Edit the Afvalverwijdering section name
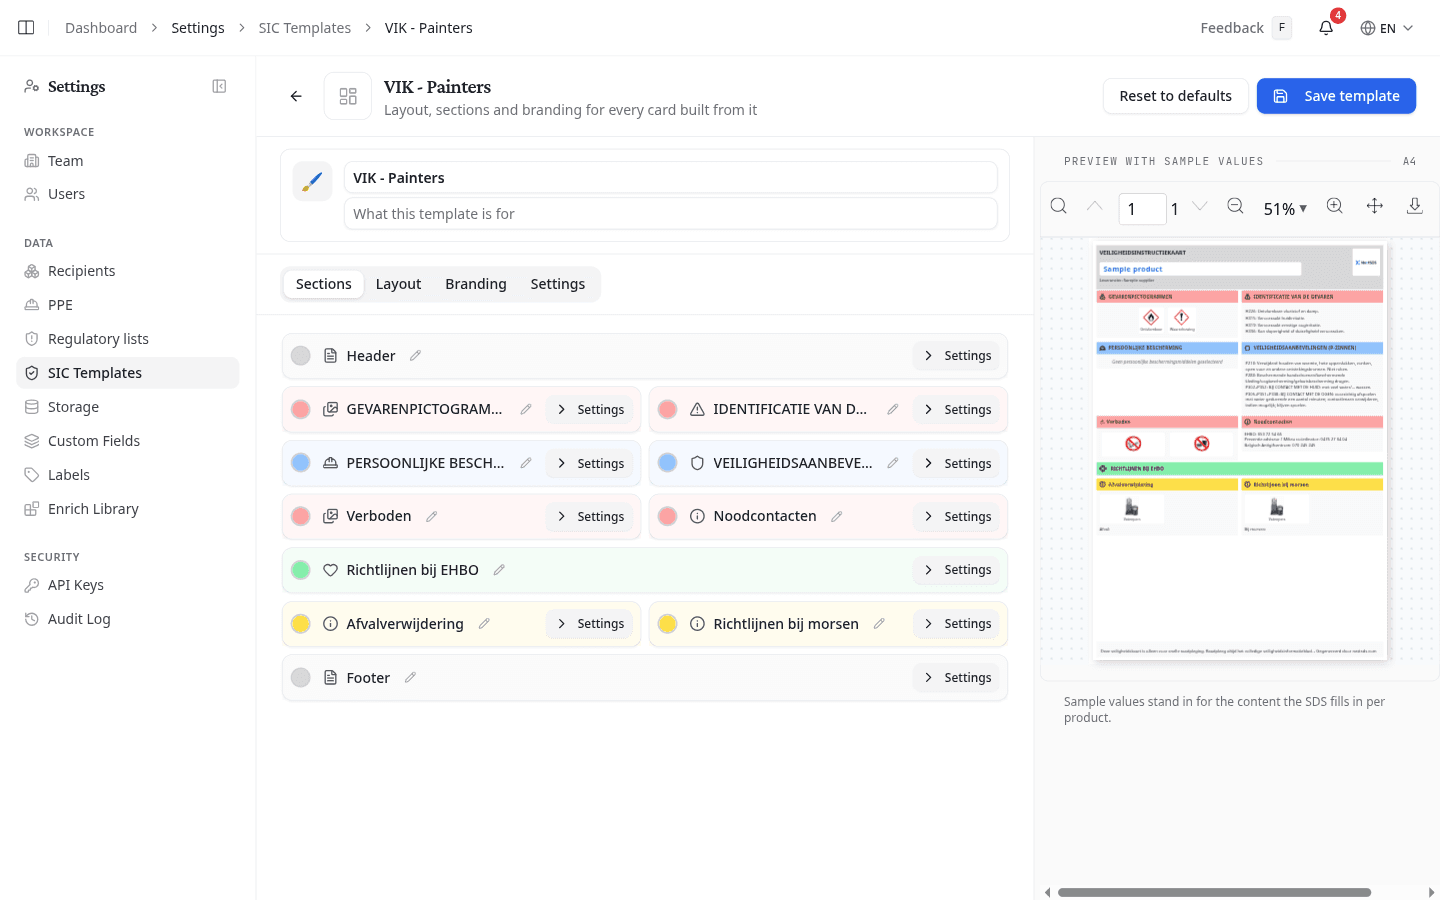 (484, 624)
